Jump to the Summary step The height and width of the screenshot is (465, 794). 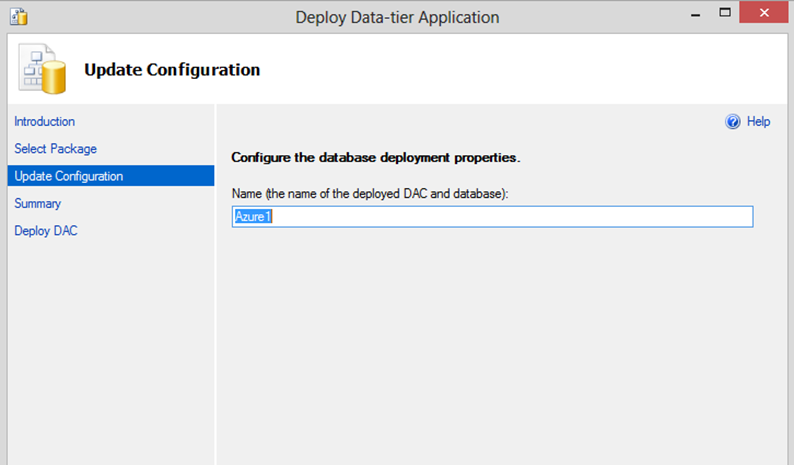(38, 204)
